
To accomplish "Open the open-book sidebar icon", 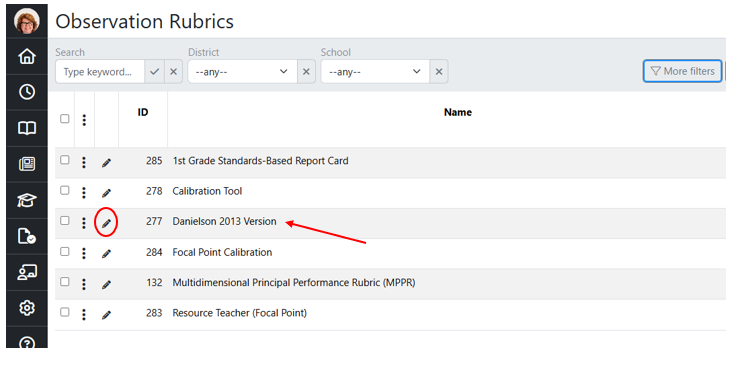I will [27, 128].
